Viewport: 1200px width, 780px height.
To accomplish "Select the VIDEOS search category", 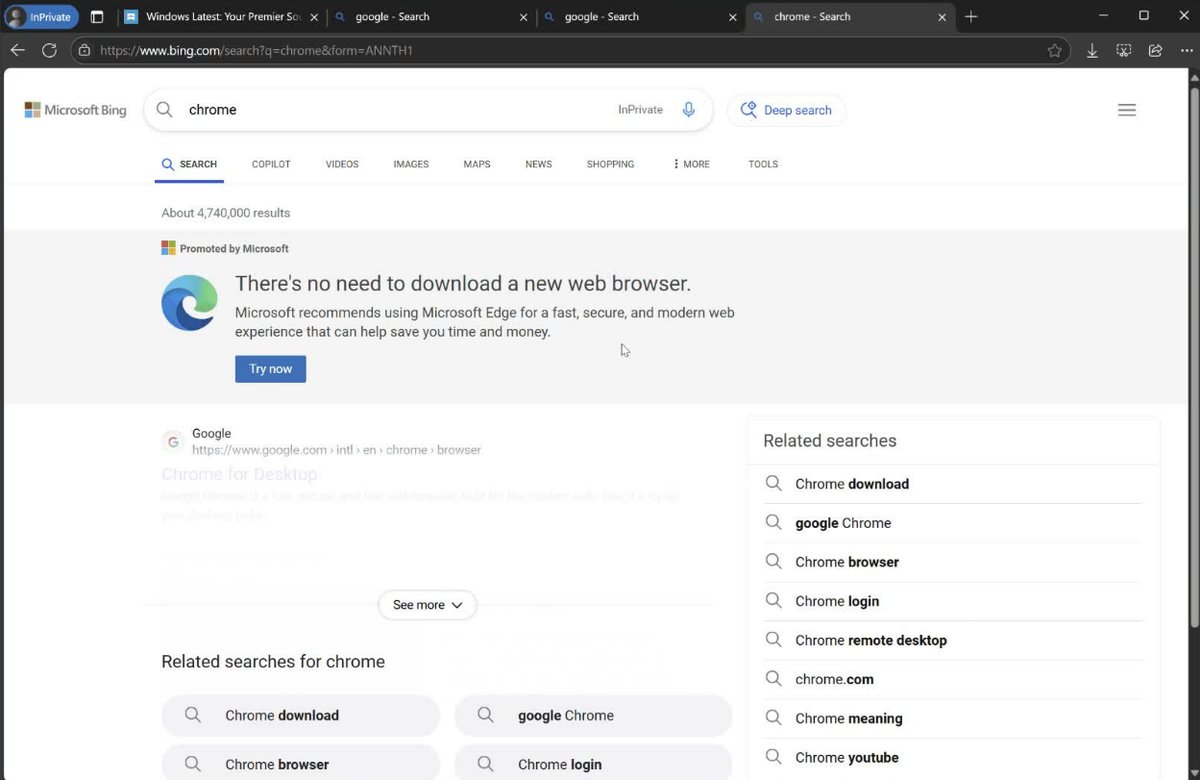I will pos(342,164).
